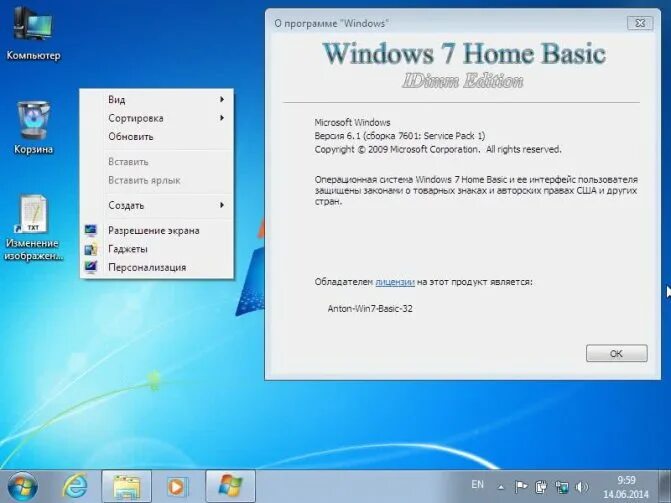Image resolution: width=671 pixels, height=503 pixels.
Task: Click the Разрешение экрана monitor icon
Action: (90, 230)
